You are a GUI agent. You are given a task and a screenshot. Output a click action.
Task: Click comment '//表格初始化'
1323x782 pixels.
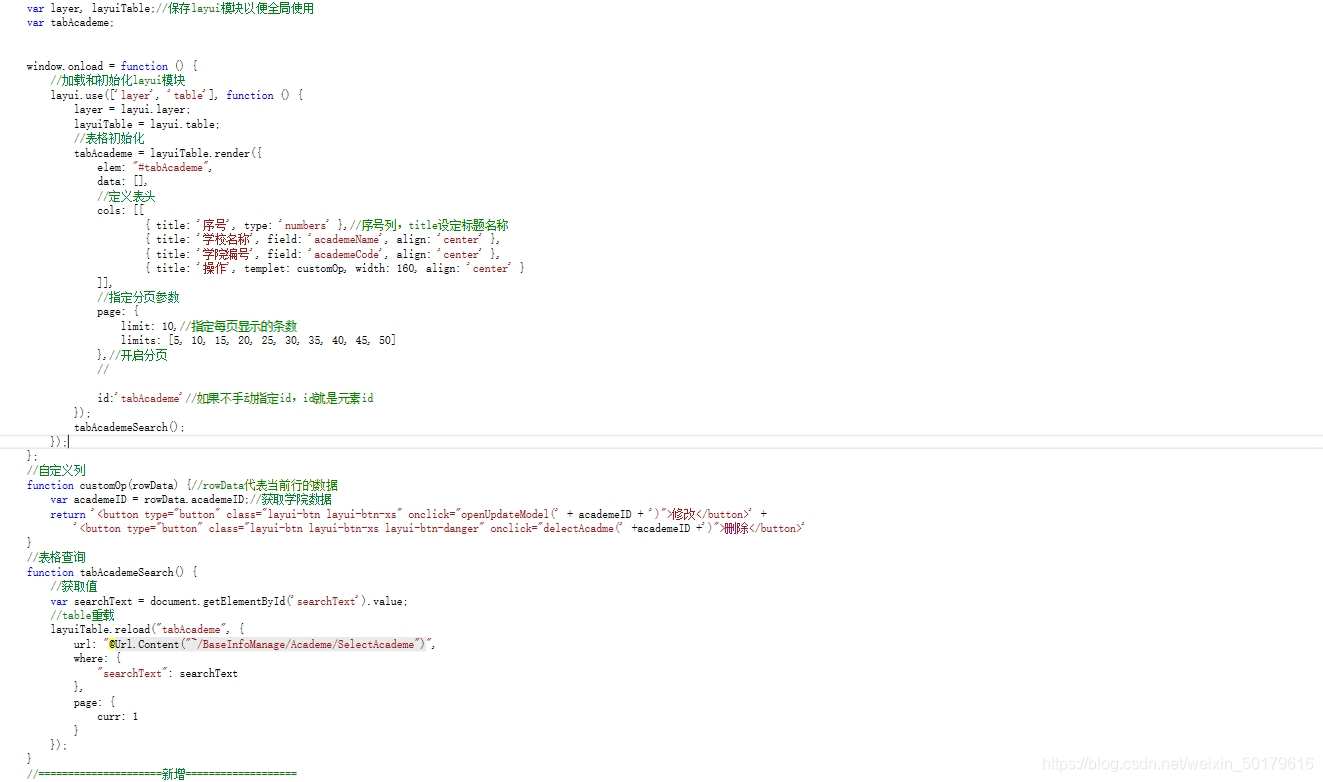[x=109, y=138]
